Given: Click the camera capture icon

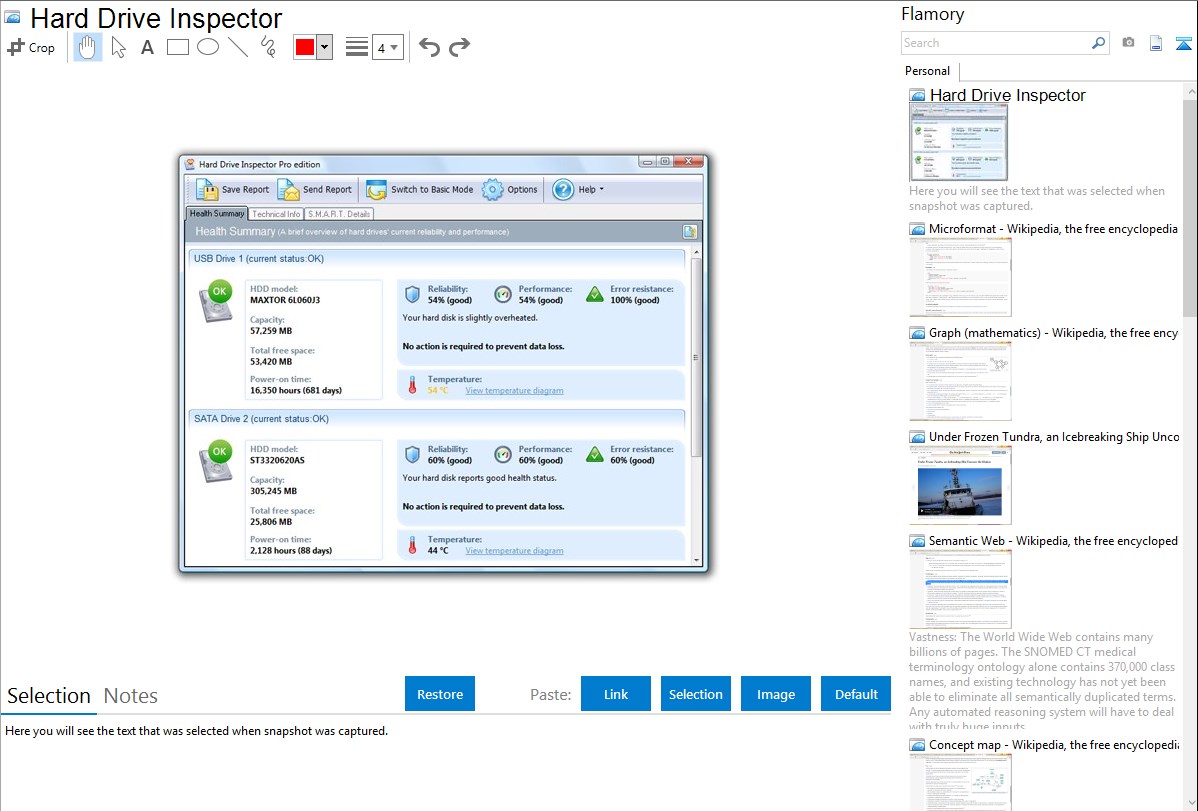Looking at the screenshot, I should pos(1128,43).
